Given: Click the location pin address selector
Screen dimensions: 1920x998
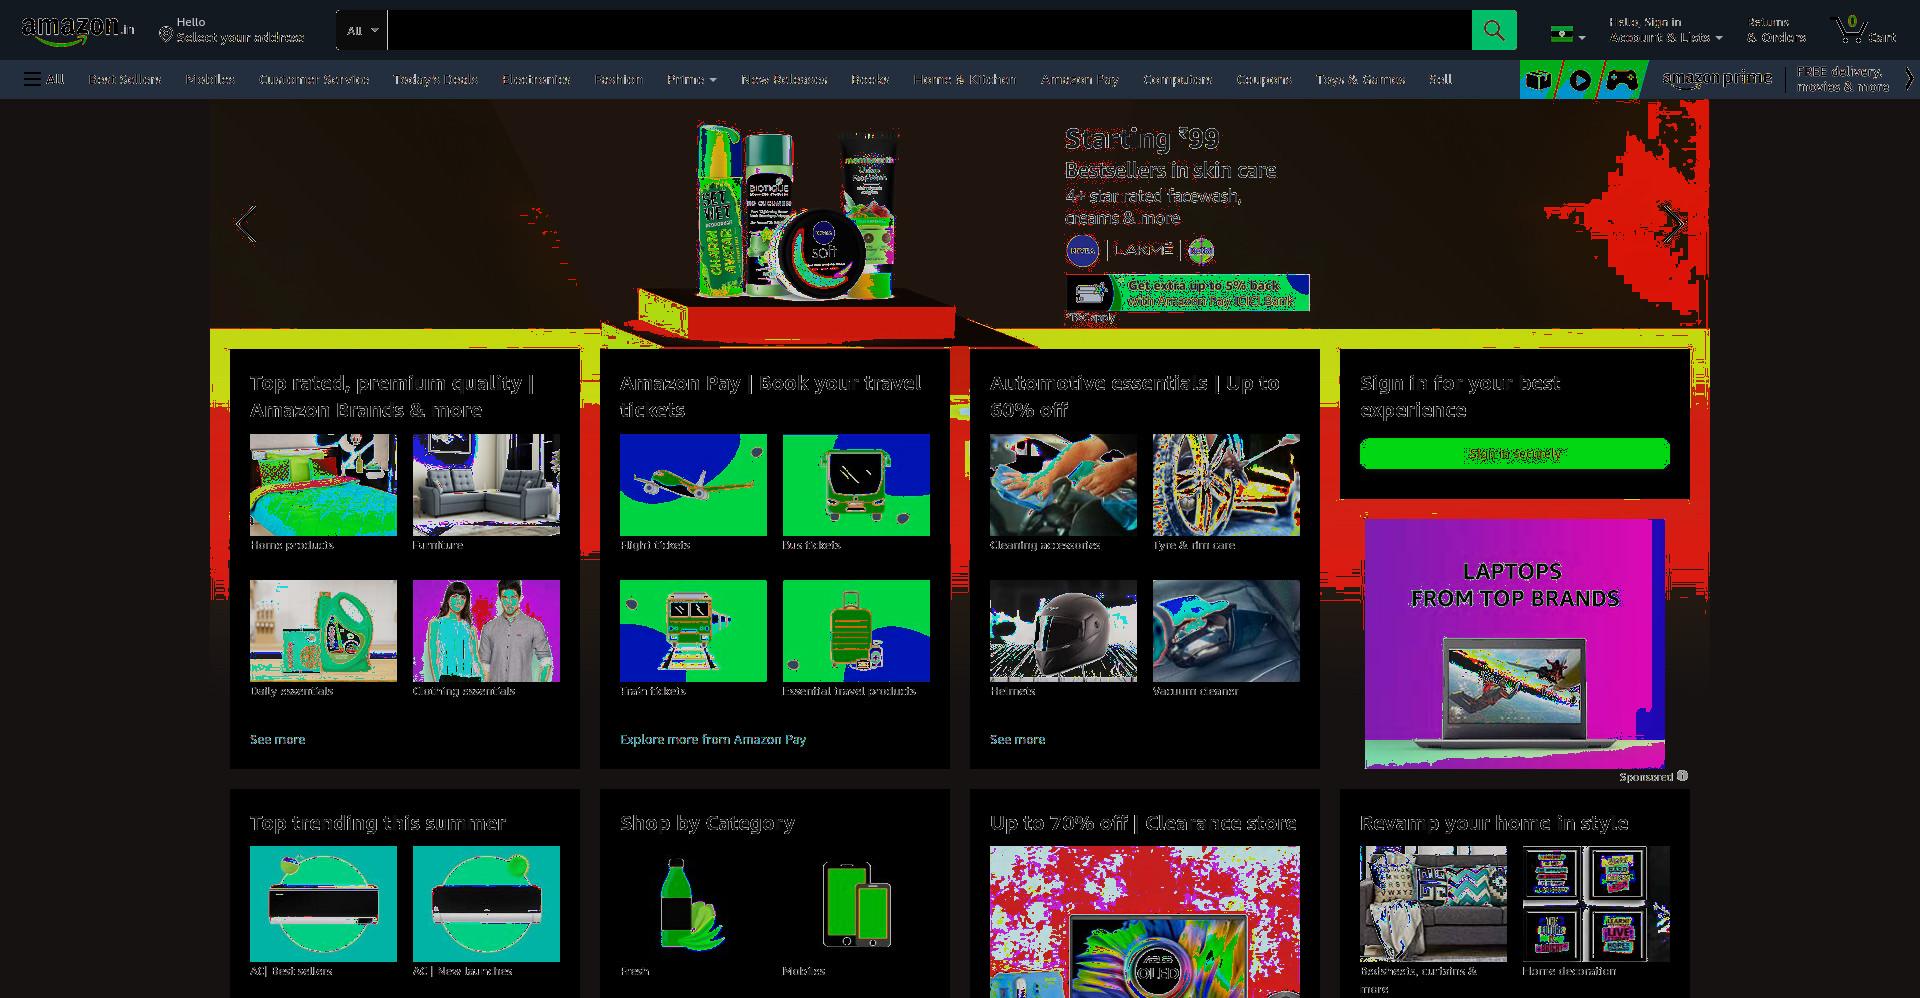Looking at the screenshot, I should [231, 30].
